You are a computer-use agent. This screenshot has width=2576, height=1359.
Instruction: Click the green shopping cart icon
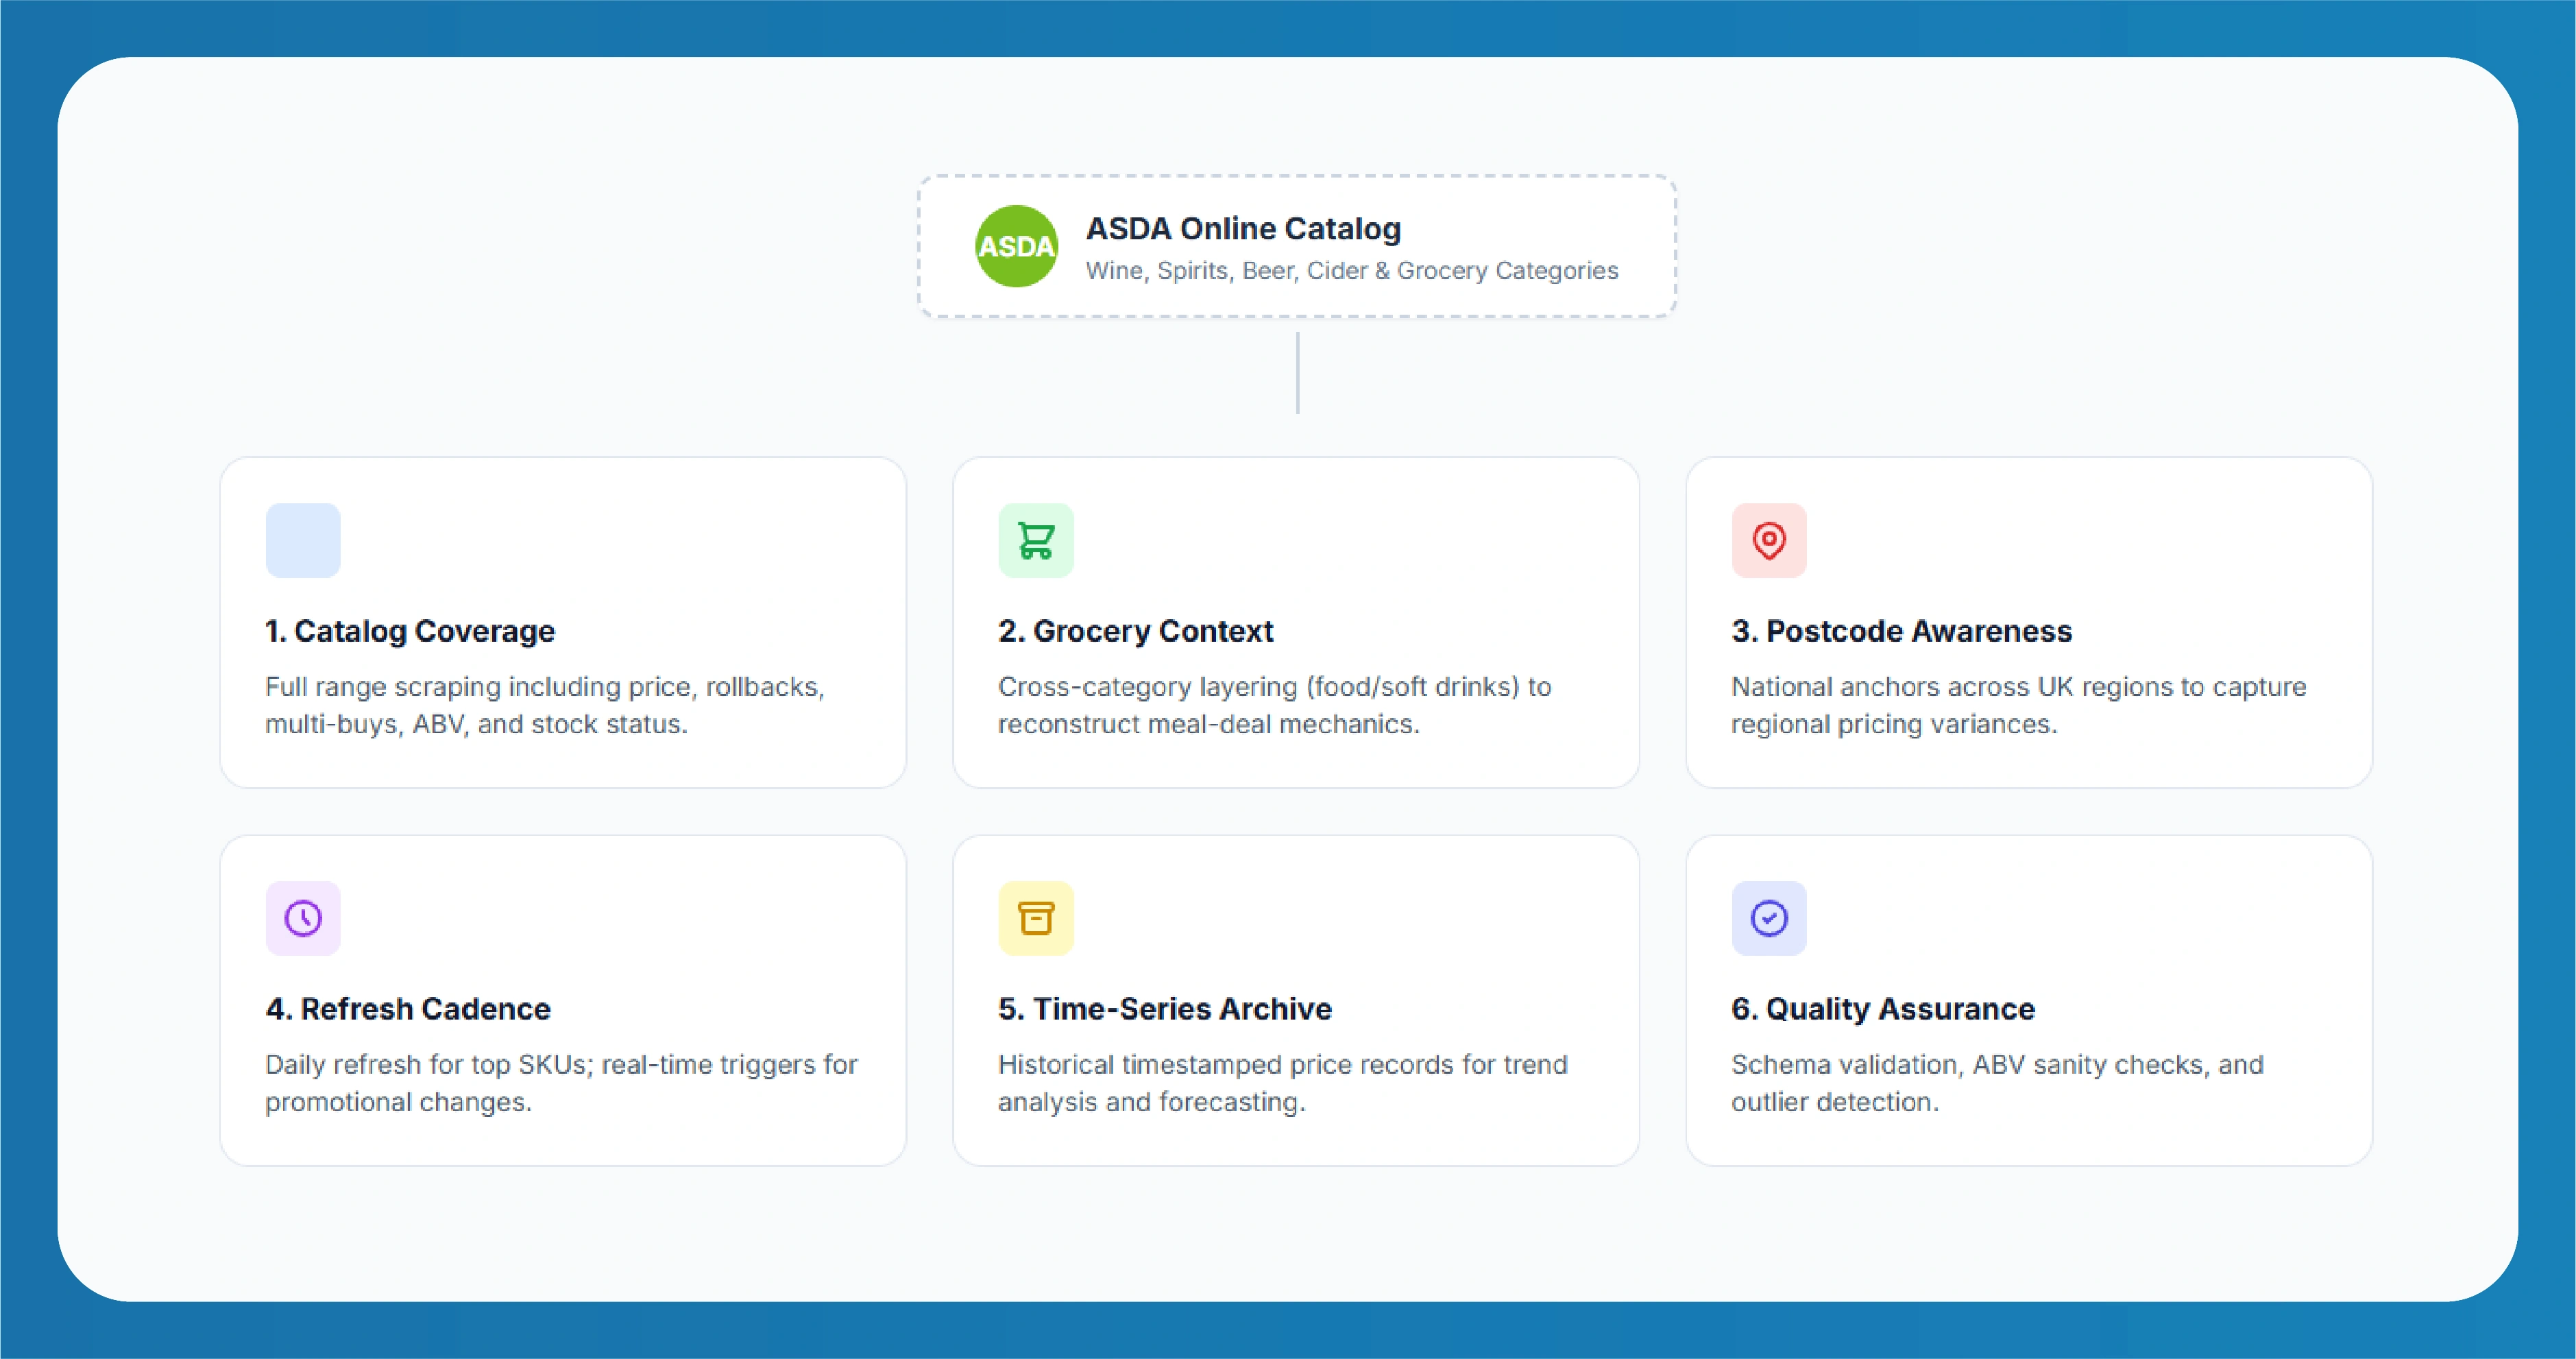(x=1036, y=540)
